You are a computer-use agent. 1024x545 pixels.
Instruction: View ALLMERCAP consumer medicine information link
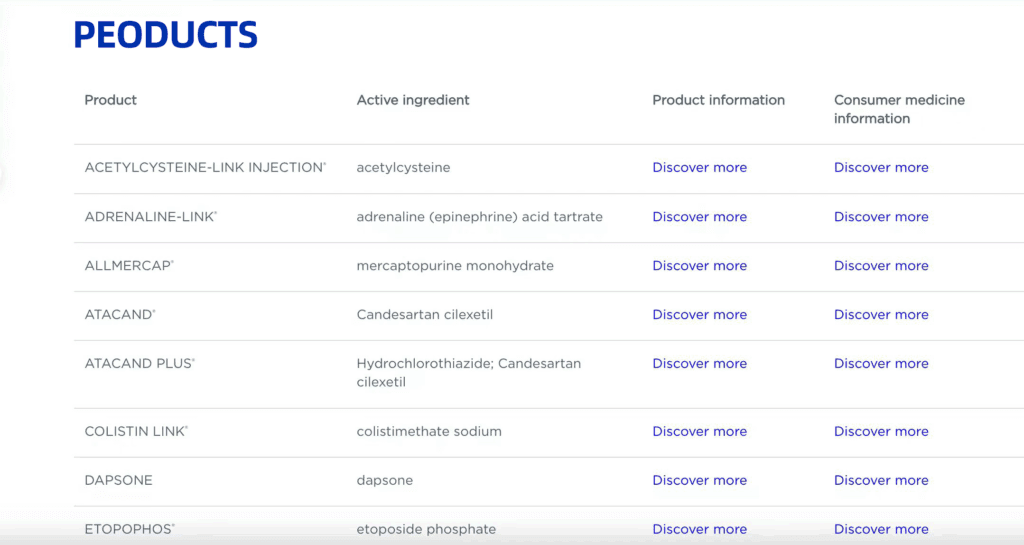click(881, 266)
